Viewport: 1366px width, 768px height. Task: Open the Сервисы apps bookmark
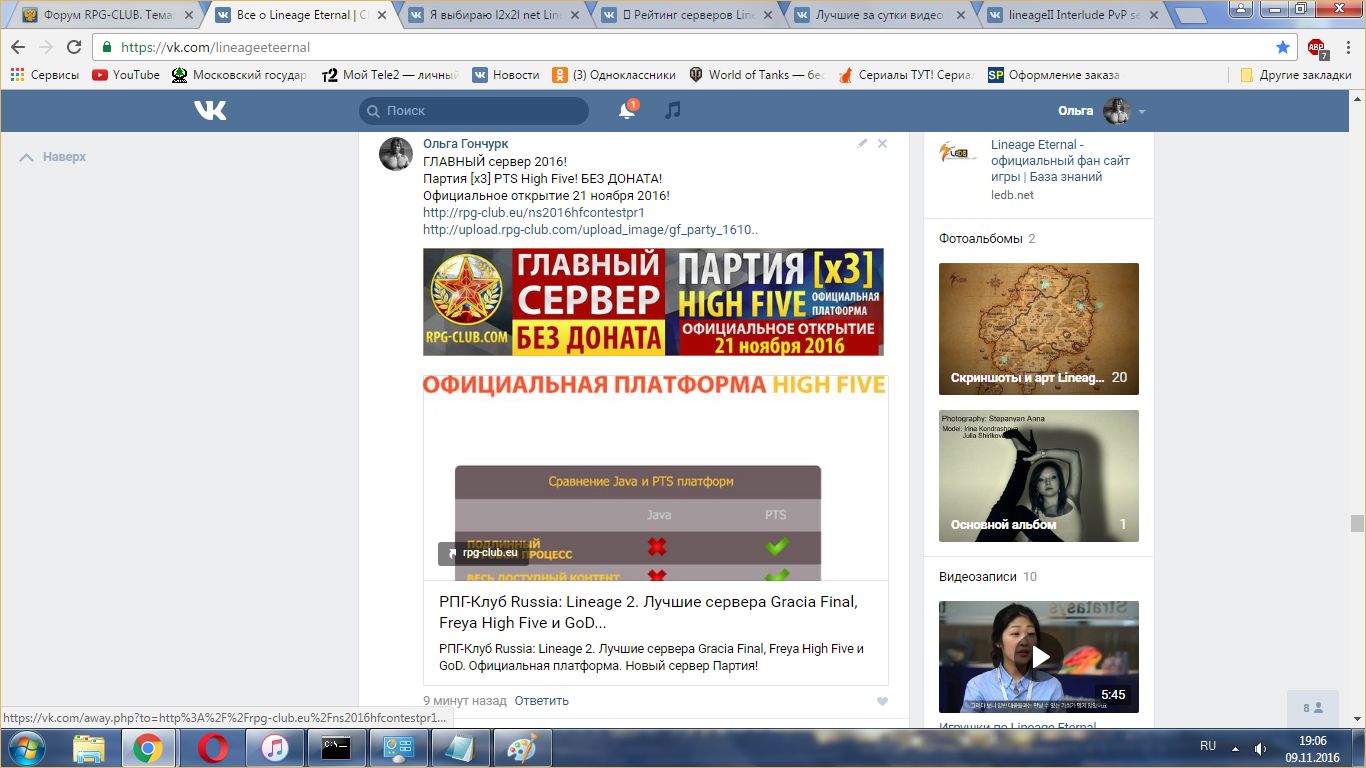pos(45,75)
